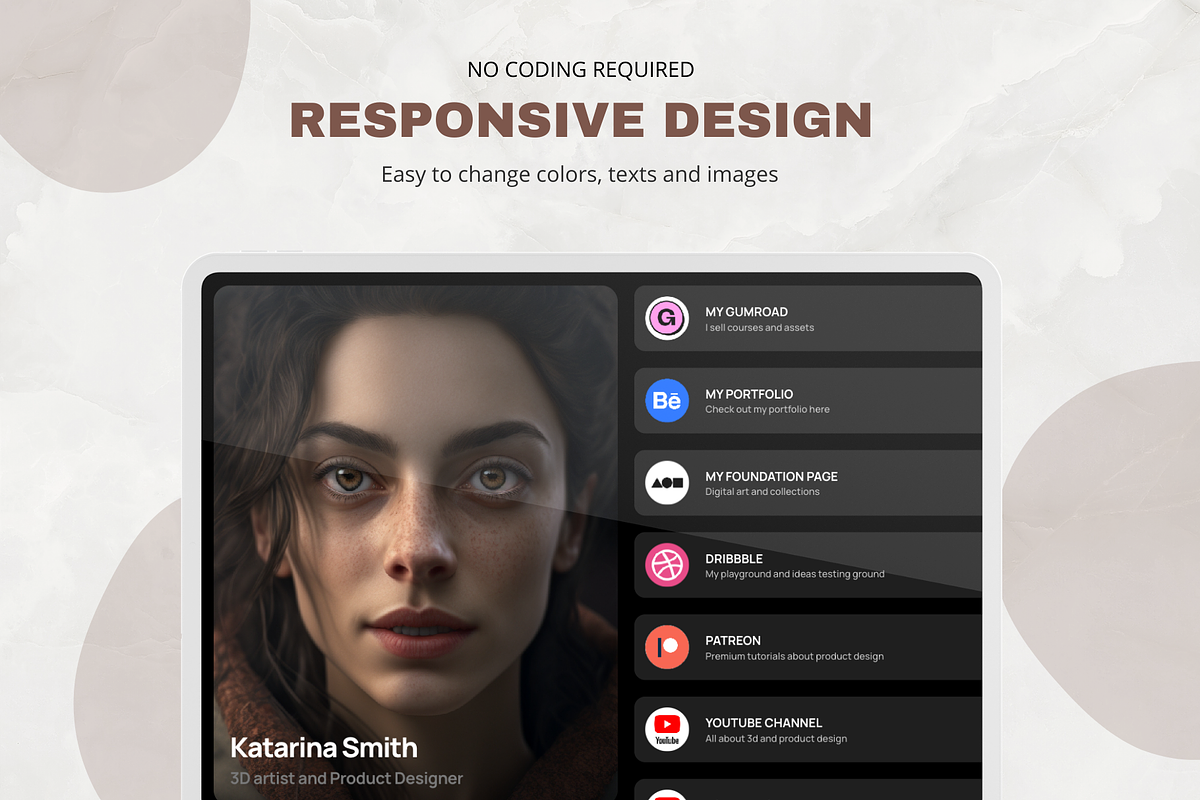Click 'Check out my portfolio here' text
The image size is (1200, 800).
coord(767,410)
